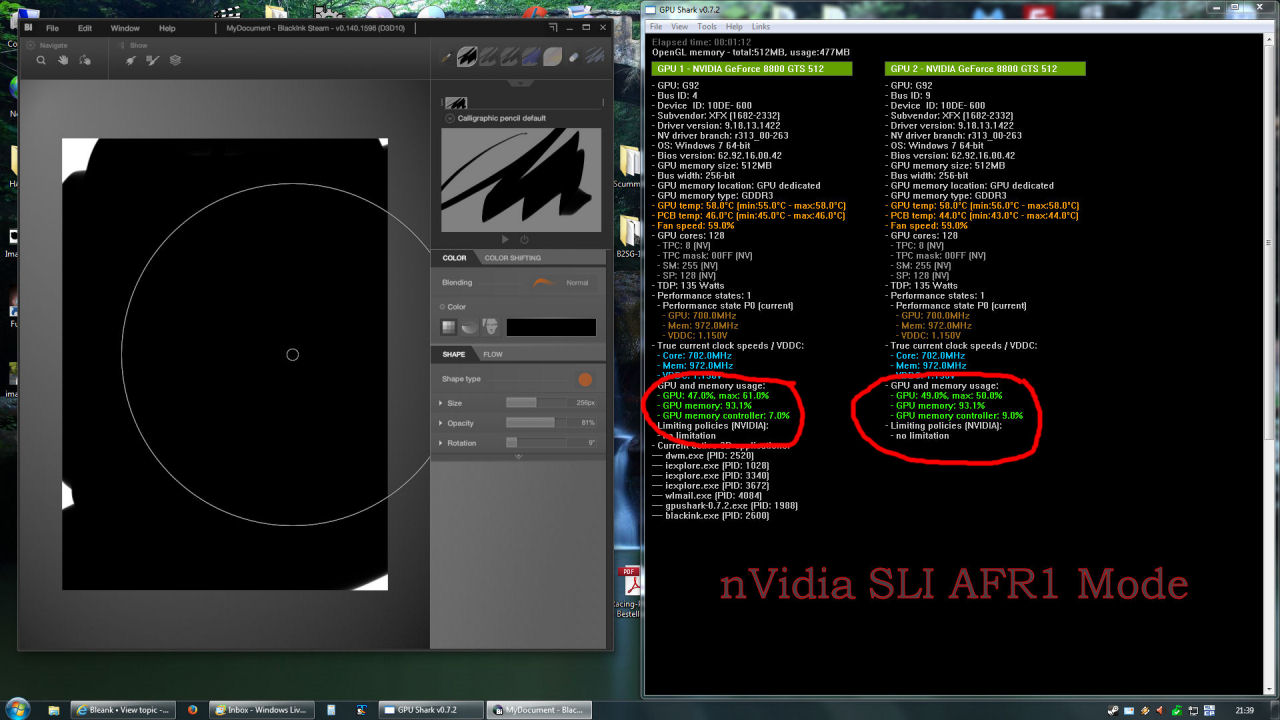The height and width of the screenshot is (720, 1280).
Task: Open the Edit menu in BlackInk
Action: (85, 28)
